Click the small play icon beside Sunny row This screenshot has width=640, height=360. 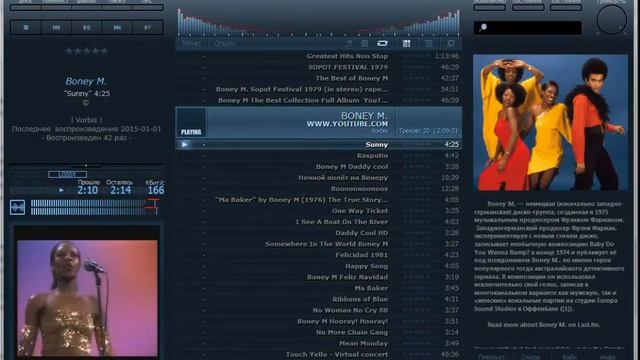pyautogui.click(x=184, y=144)
